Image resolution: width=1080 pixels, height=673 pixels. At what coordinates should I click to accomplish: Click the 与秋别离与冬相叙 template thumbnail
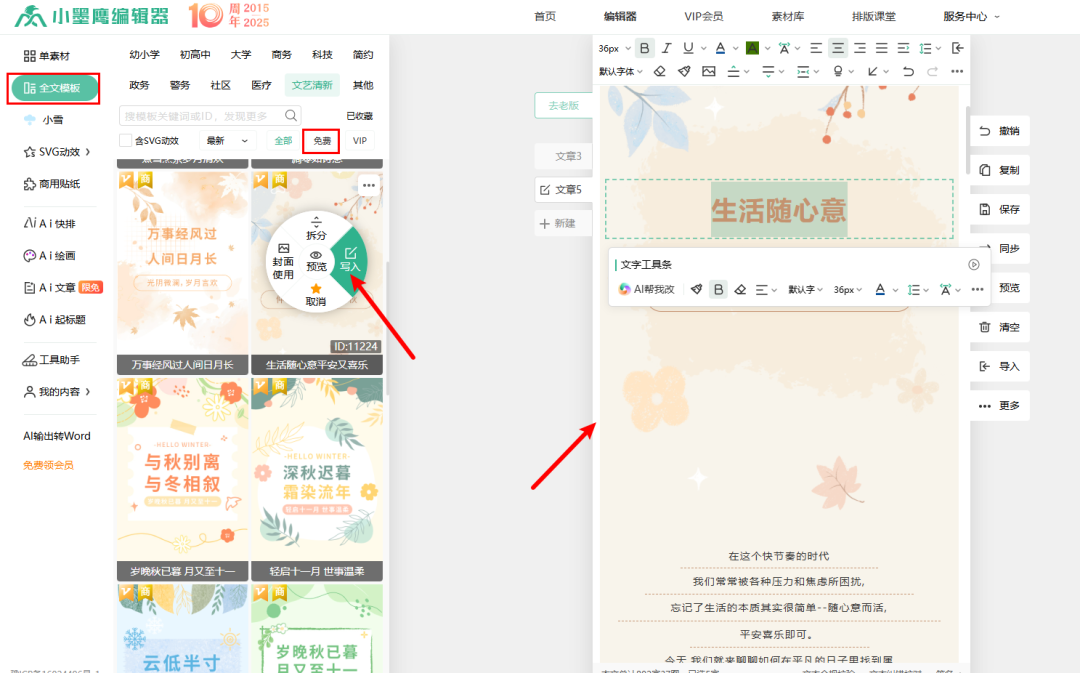coord(181,470)
